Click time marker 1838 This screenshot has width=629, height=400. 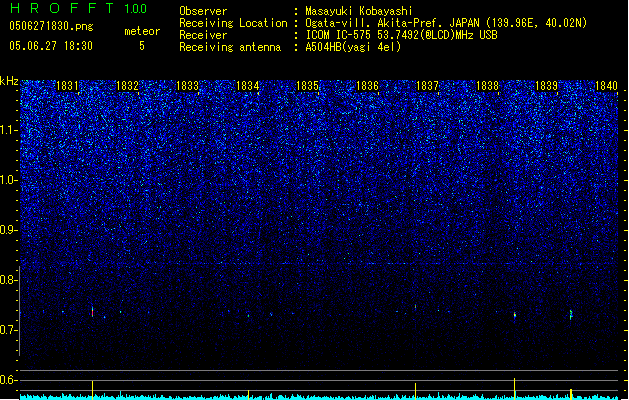click(487, 86)
